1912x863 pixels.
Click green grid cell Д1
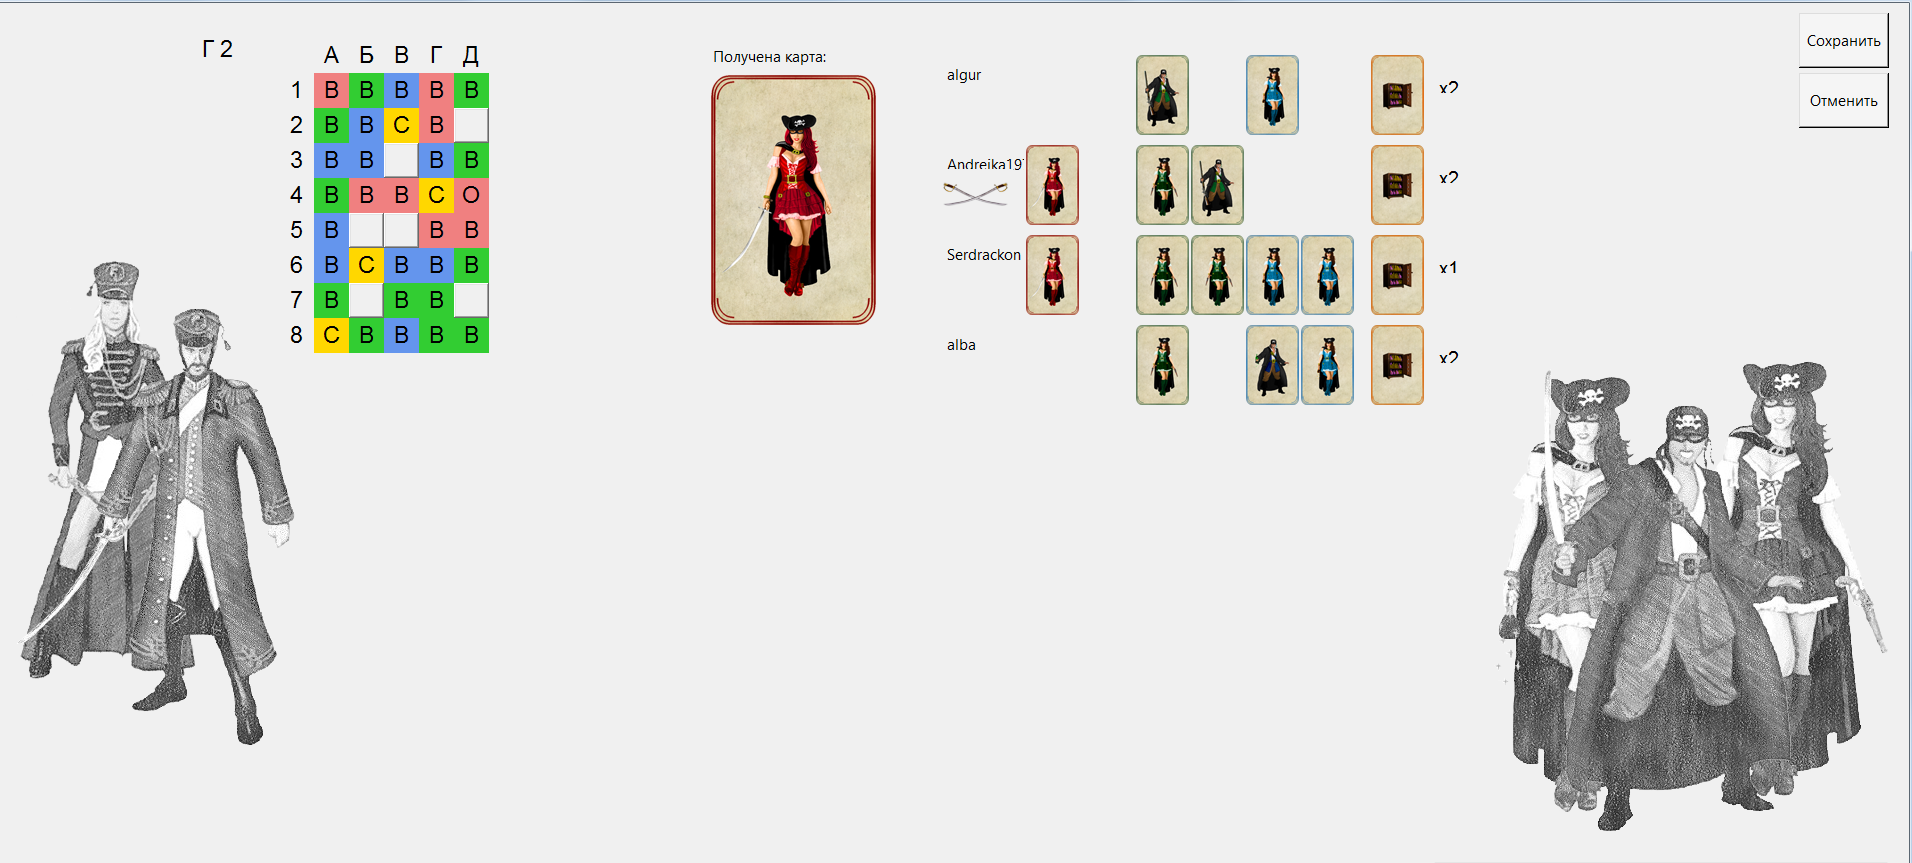471,90
